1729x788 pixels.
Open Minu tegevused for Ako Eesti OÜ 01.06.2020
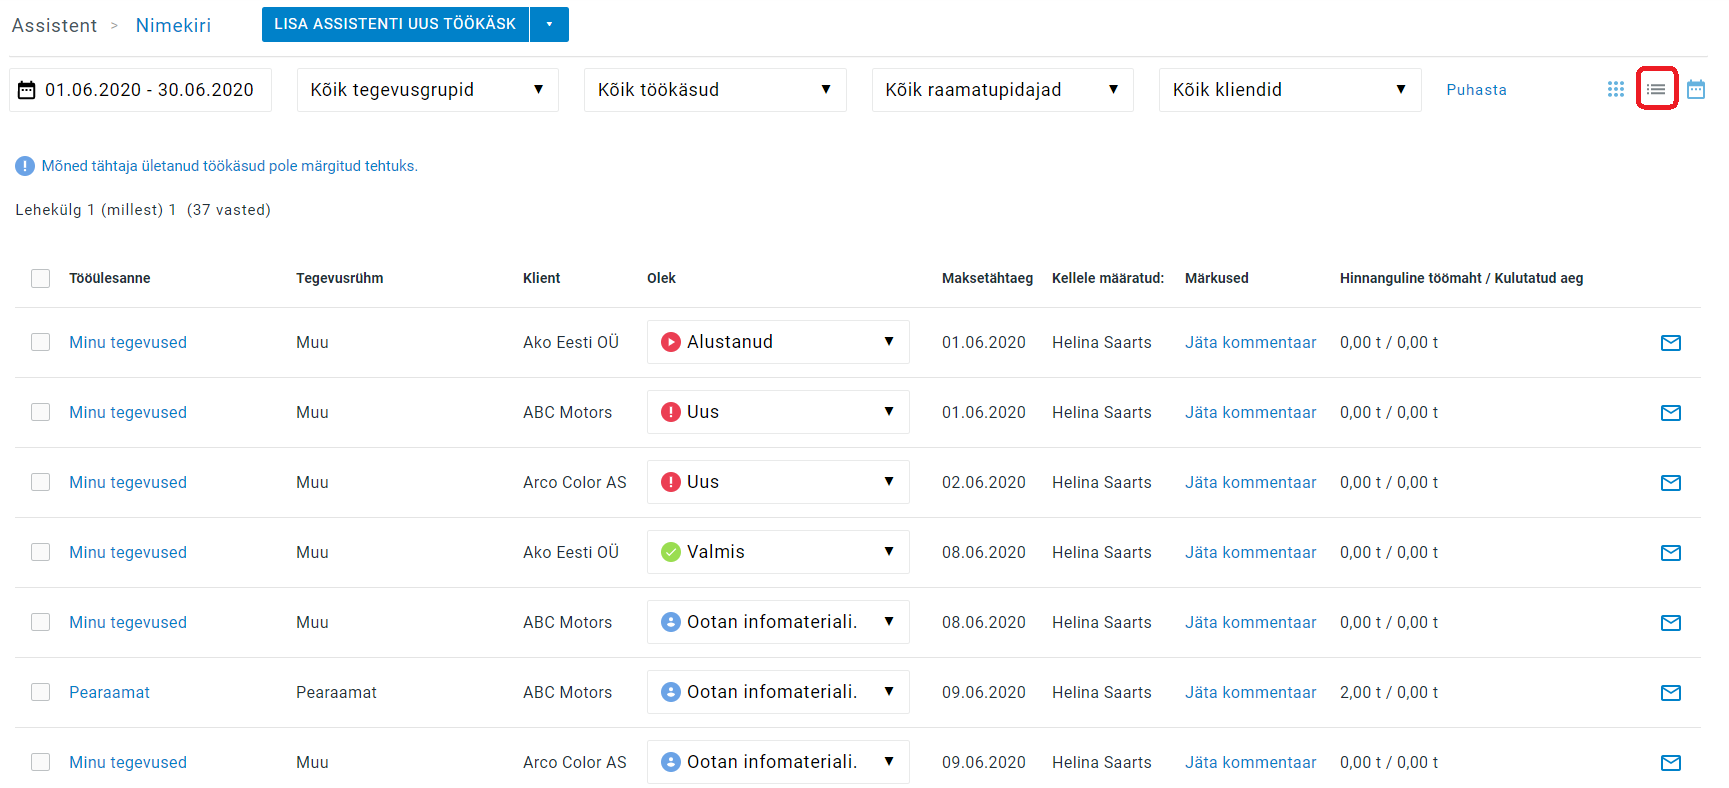[x=128, y=342]
